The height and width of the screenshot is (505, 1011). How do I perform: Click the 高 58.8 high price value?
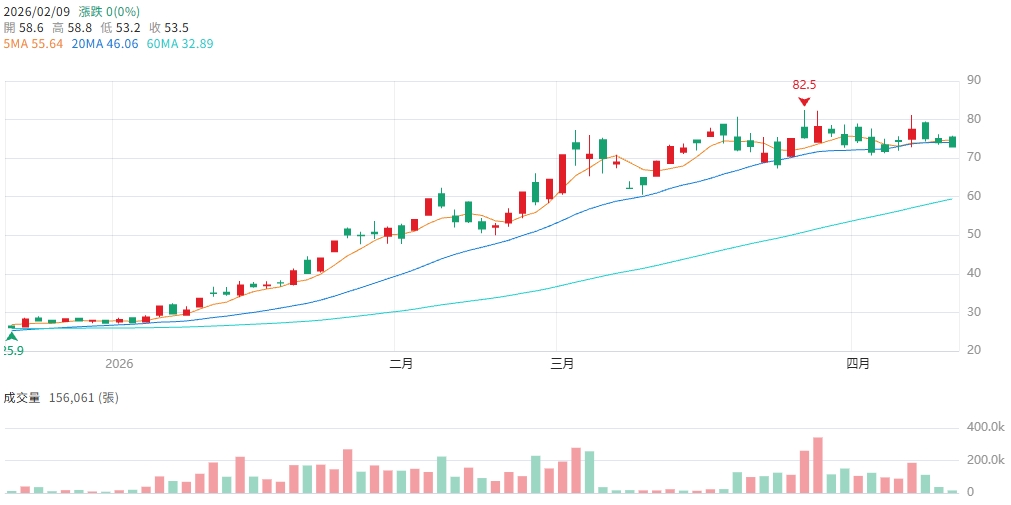pos(74,28)
